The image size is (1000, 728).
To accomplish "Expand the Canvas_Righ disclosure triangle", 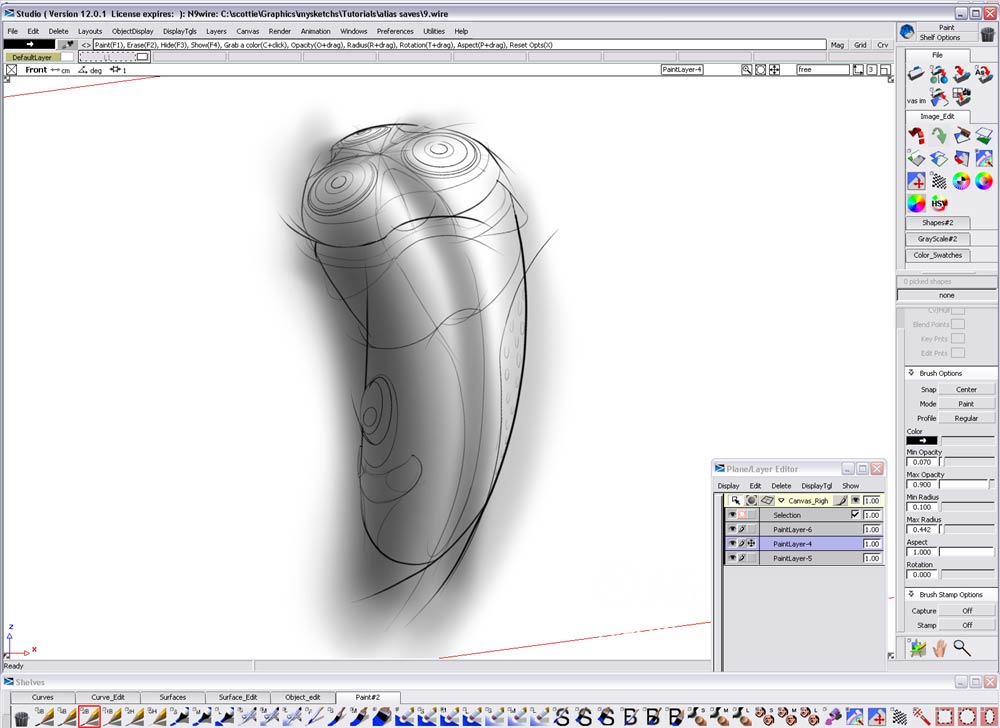I will tap(781, 500).
